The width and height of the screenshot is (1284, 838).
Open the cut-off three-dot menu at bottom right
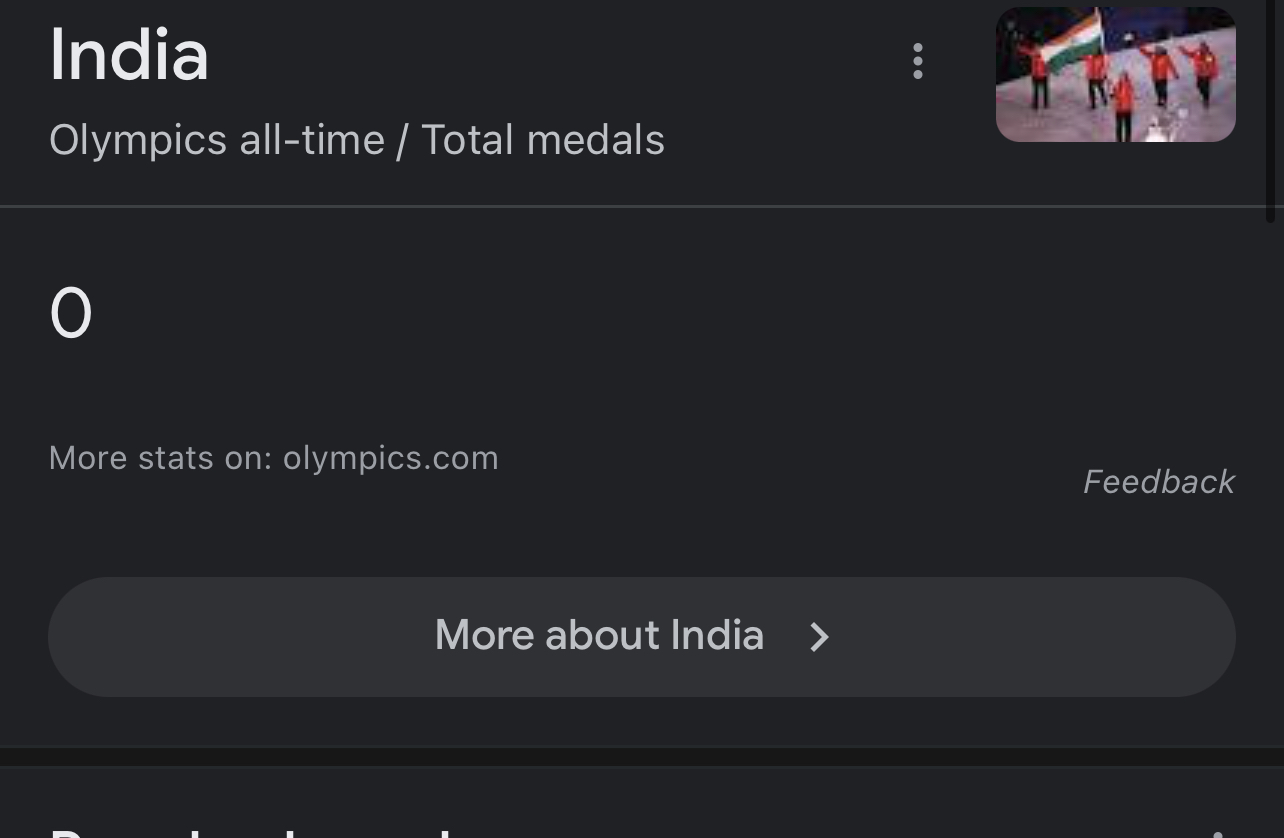[x=1218, y=833]
